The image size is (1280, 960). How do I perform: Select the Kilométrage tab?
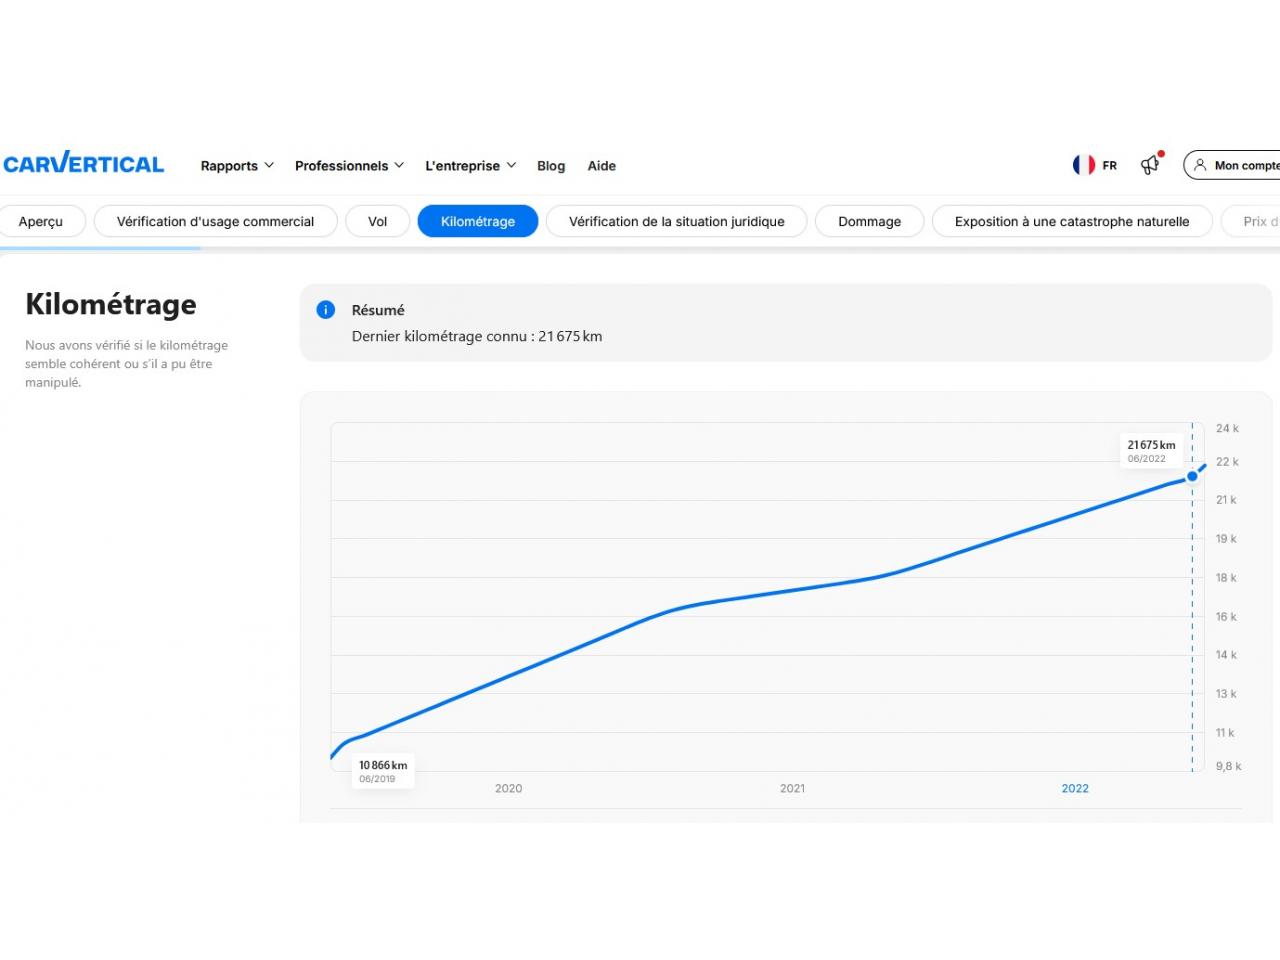coord(478,222)
